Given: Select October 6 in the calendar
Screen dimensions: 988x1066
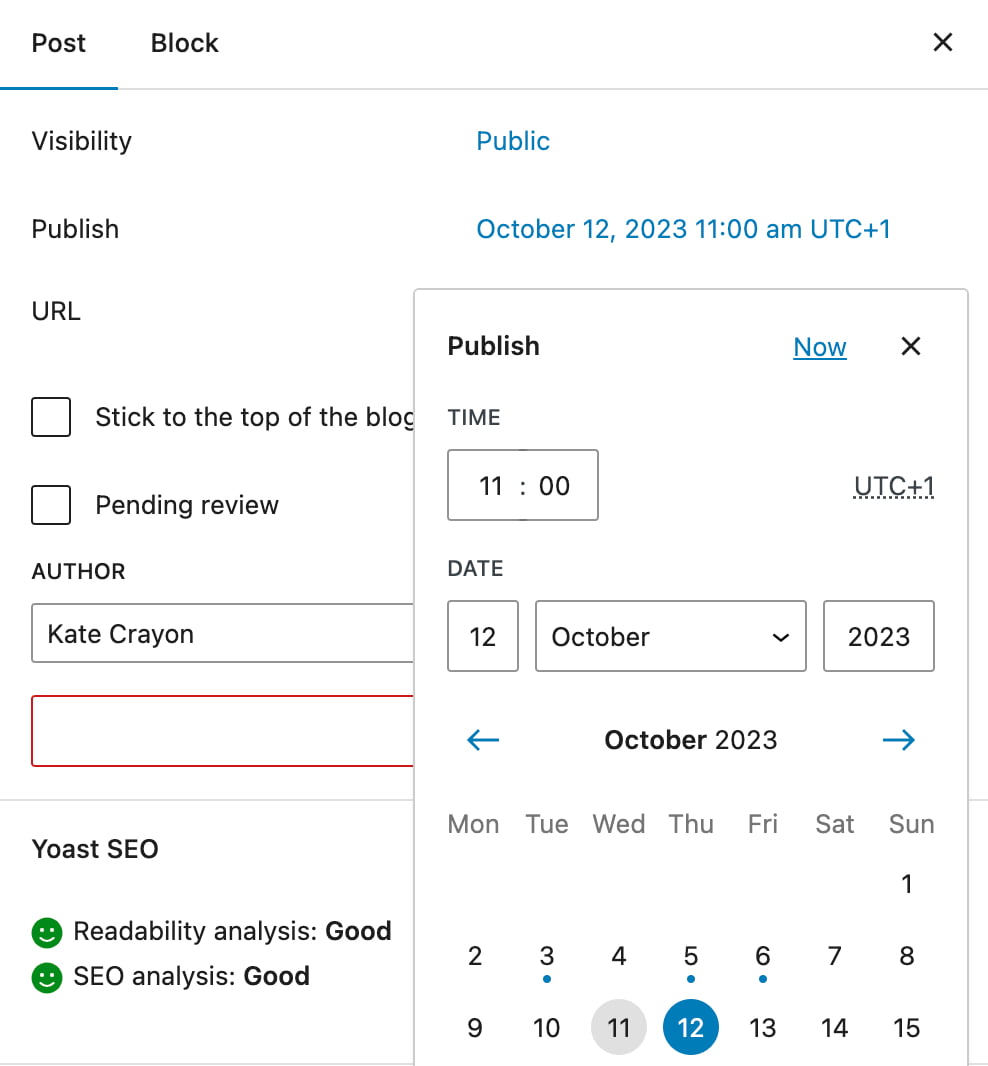Looking at the screenshot, I should pyautogui.click(x=763, y=956).
